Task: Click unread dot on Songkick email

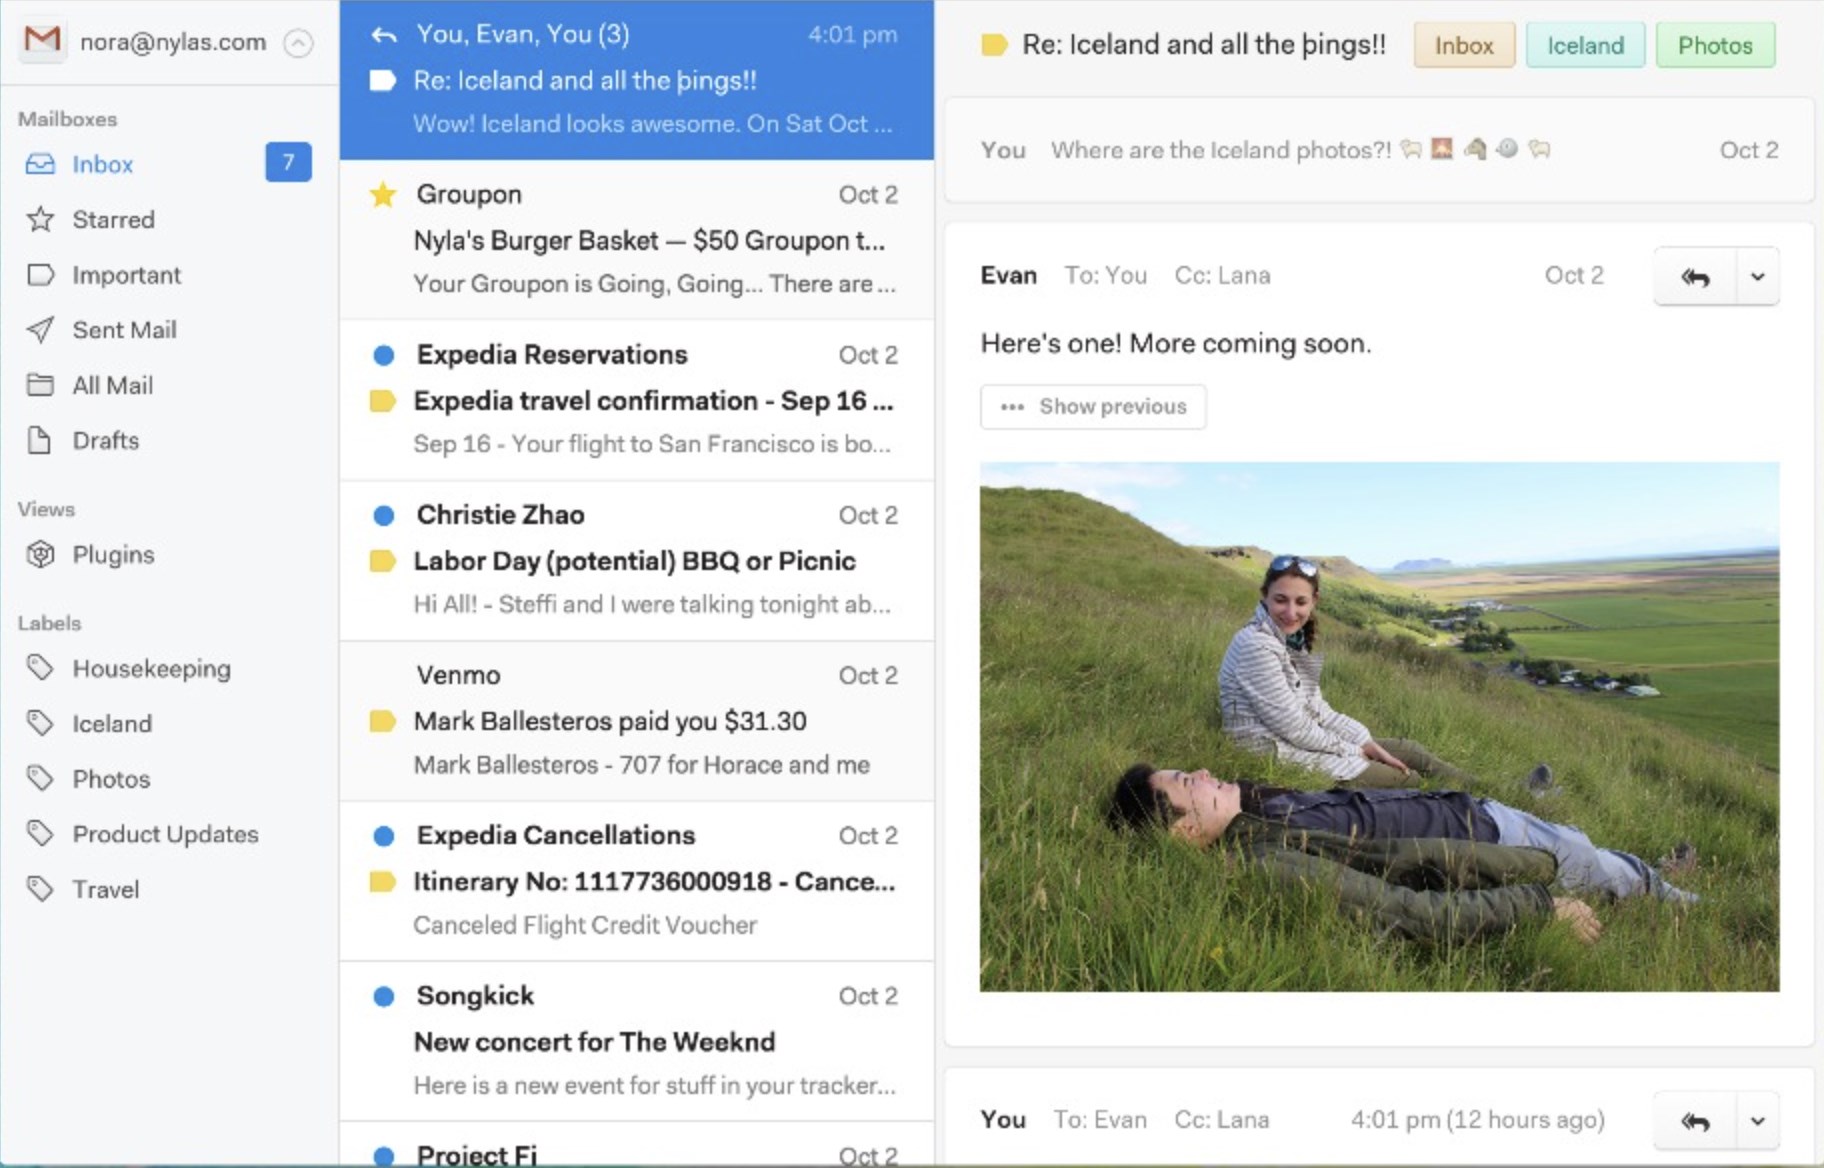Action: (x=383, y=996)
